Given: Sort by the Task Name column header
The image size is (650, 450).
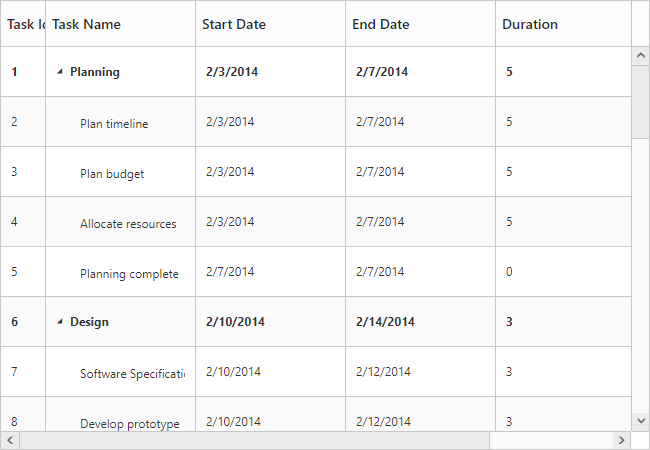Looking at the screenshot, I should point(87,24).
